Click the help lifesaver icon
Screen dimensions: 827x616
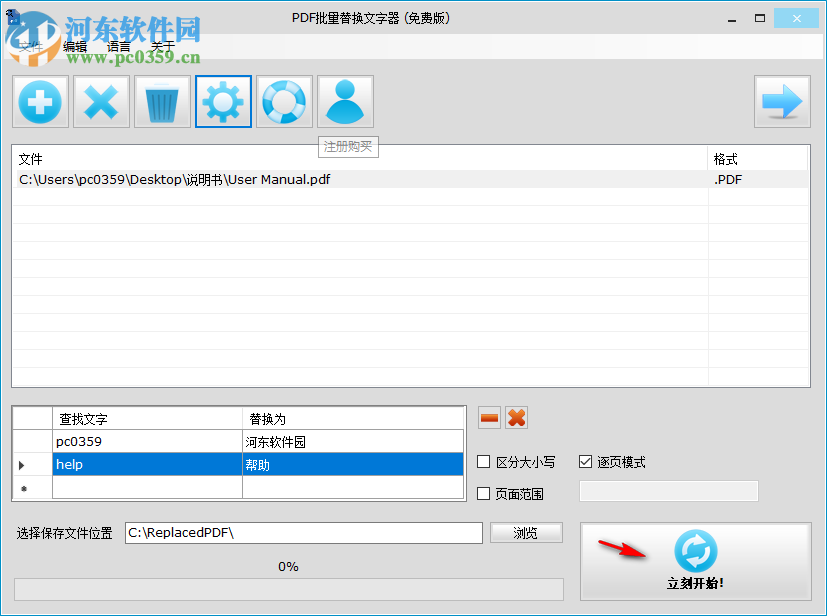tap(284, 101)
